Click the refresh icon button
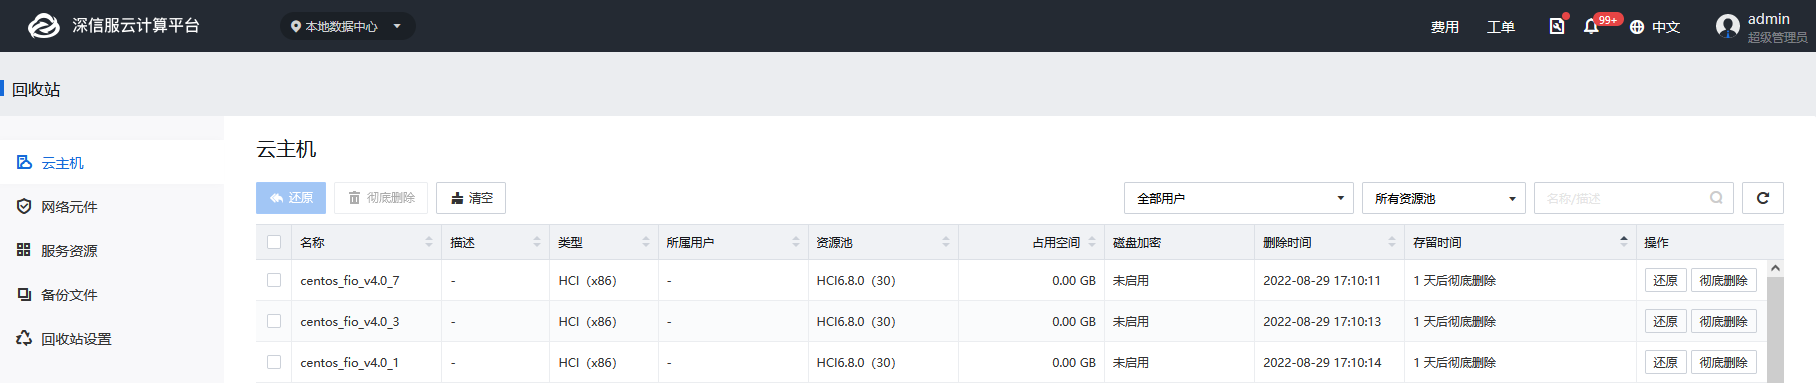Image resolution: width=1816 pixels, height=383 pixels. pyautogui.click(x=1763, y=198)
